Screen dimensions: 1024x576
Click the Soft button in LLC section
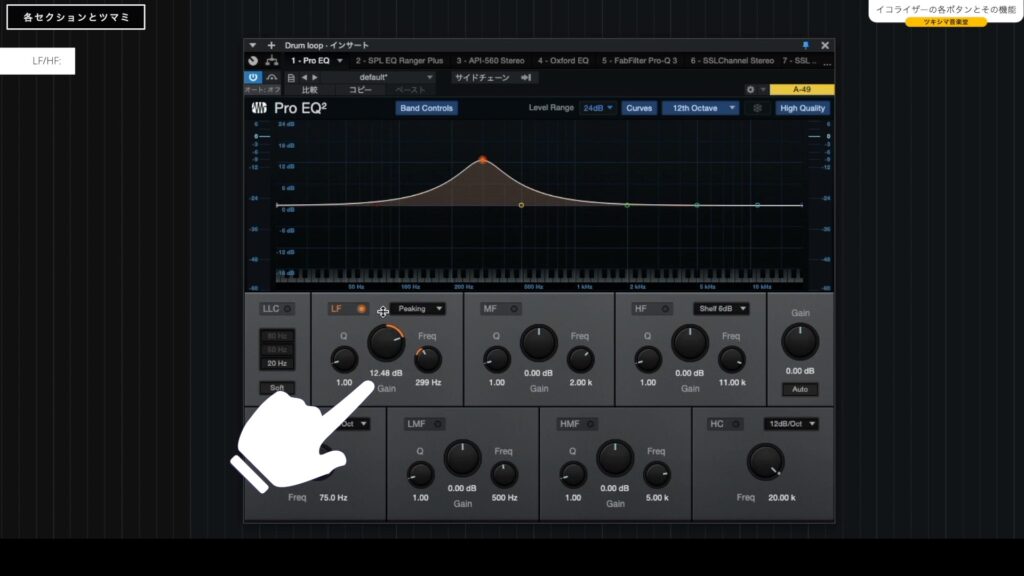point(277,388)
